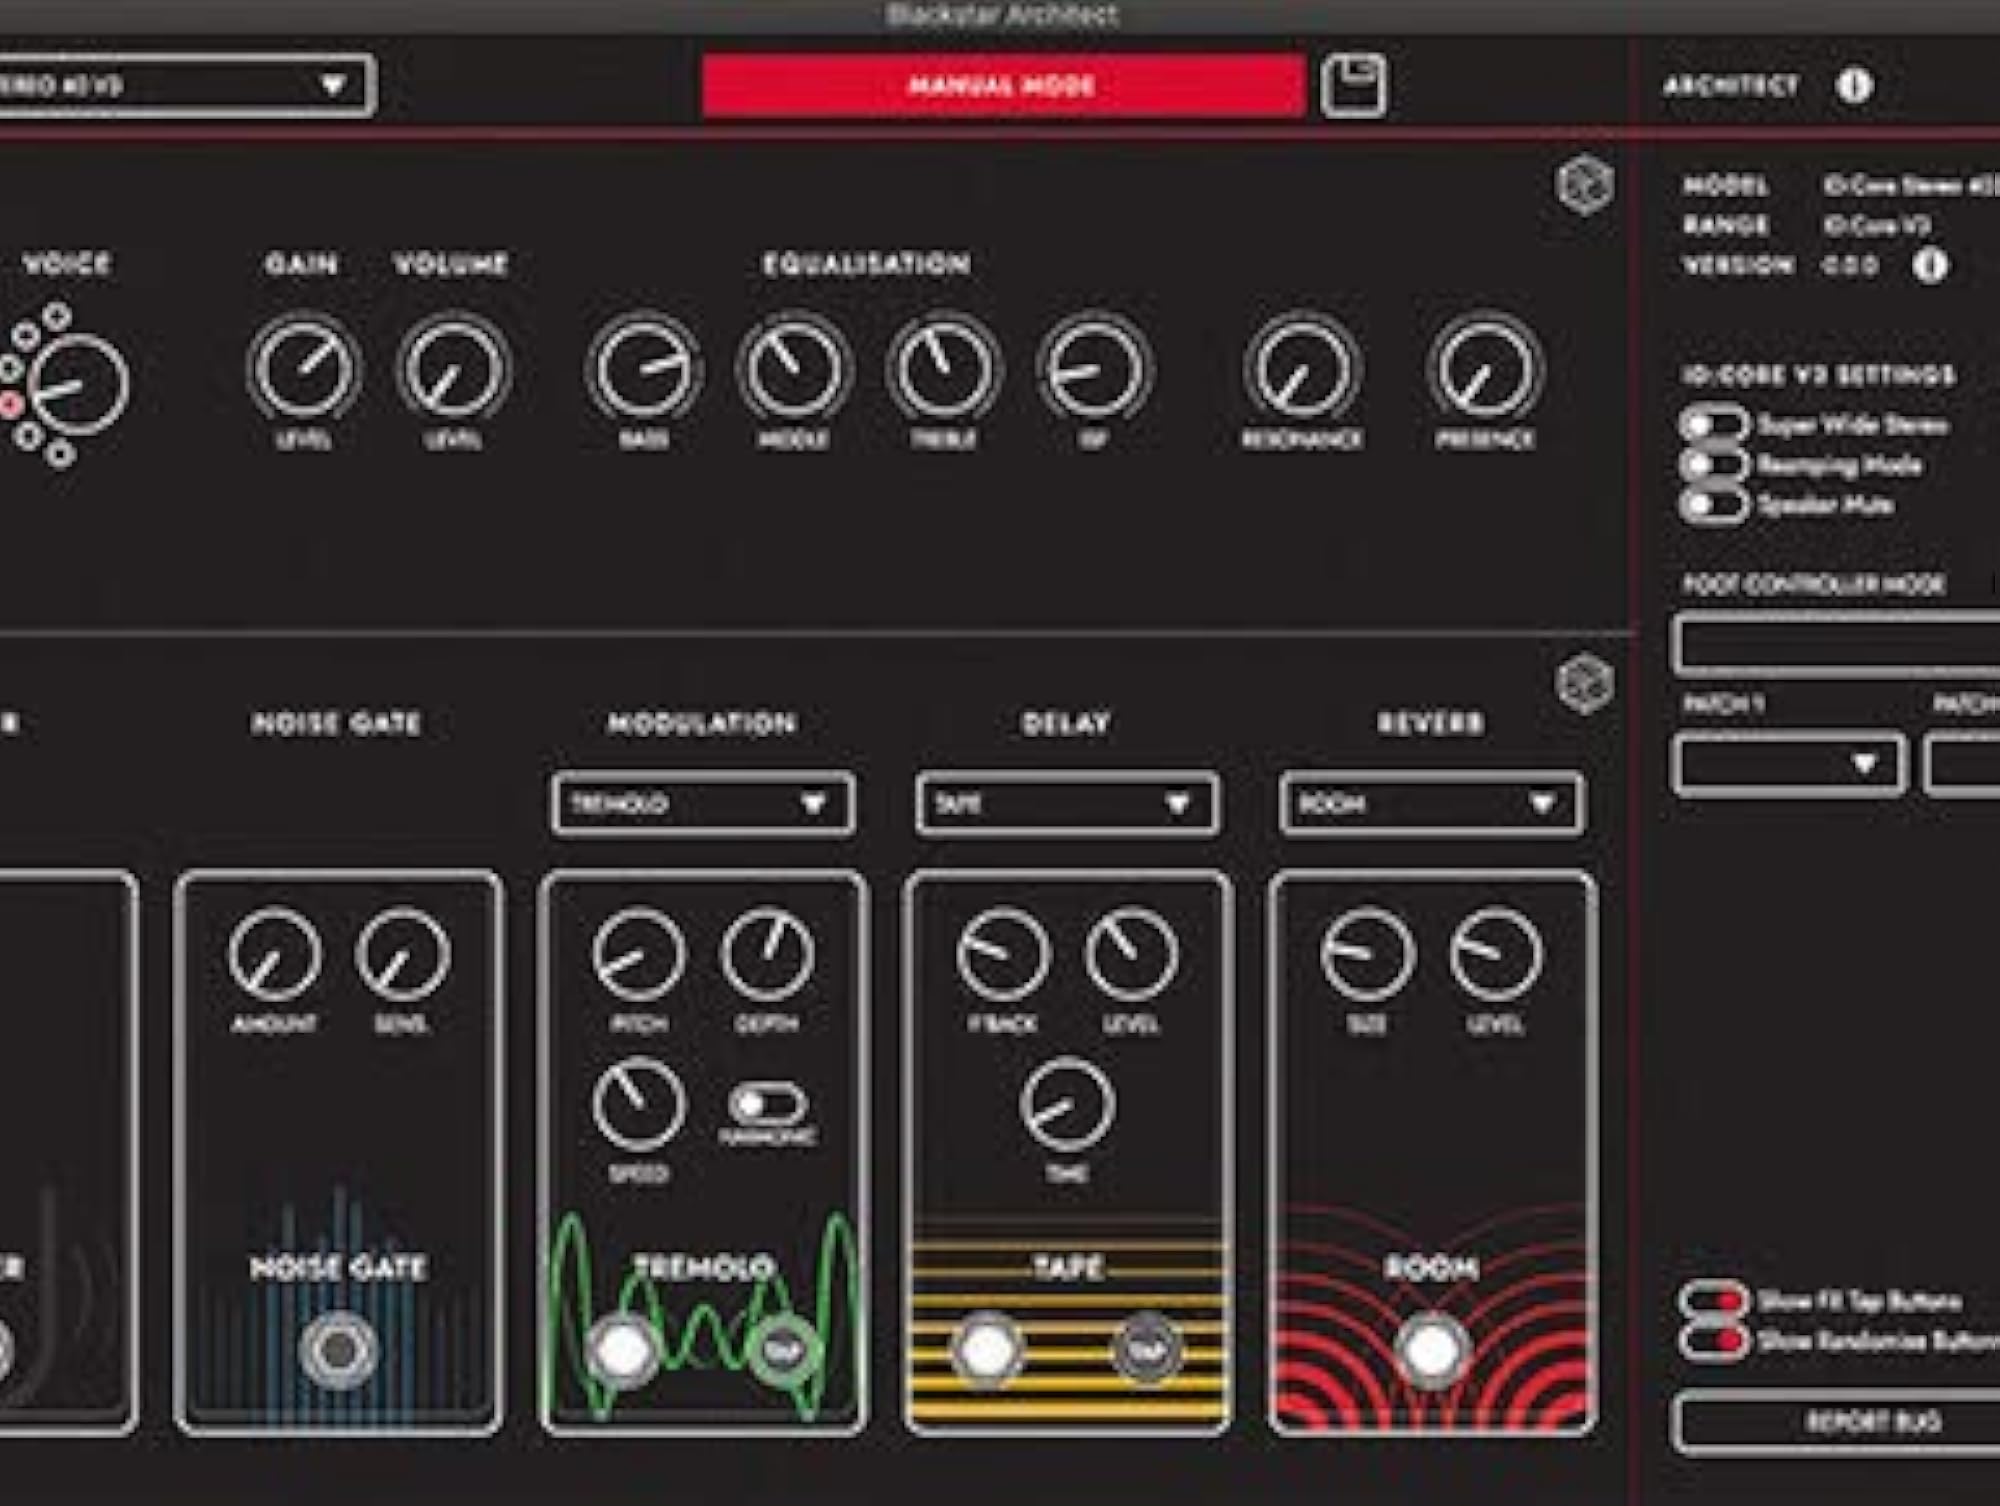Screen dimensions: 2000x1506
Task: Click the Bass equalisation knob
Action: (644, 369)
